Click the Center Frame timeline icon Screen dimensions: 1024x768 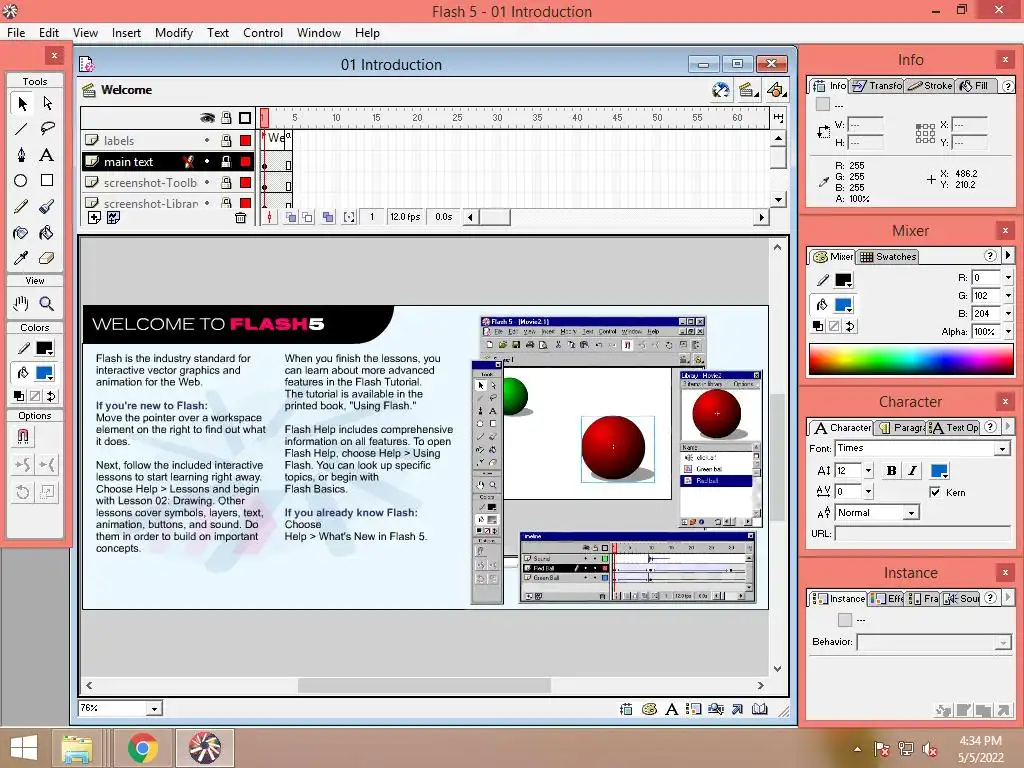click(270, 217)
